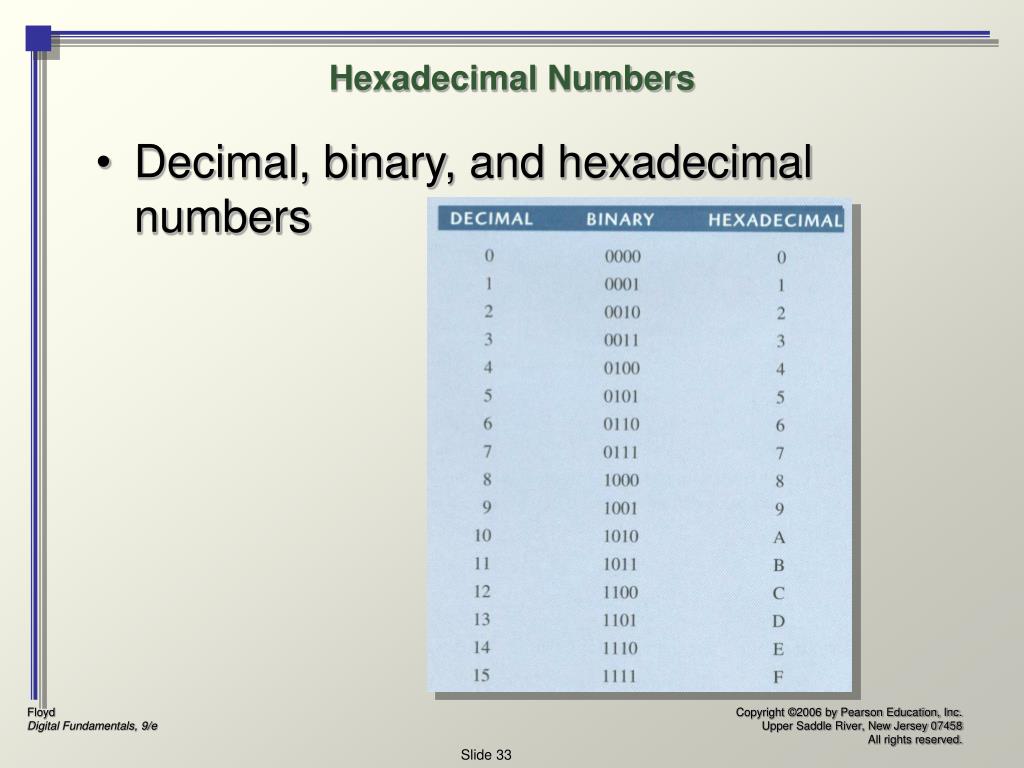Screen dimensions: 1024x768
Task: Click the 'Floyd' author footer text
Action: pyautogui.click(x=41, y=712)
